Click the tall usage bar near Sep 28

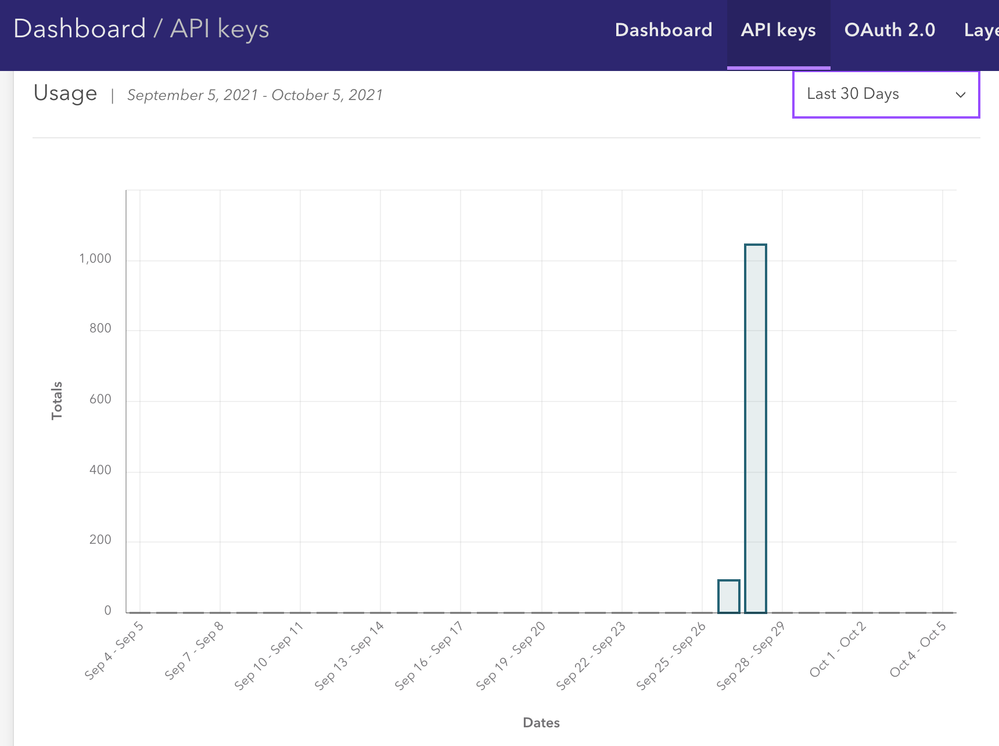(x=756, y=428)
